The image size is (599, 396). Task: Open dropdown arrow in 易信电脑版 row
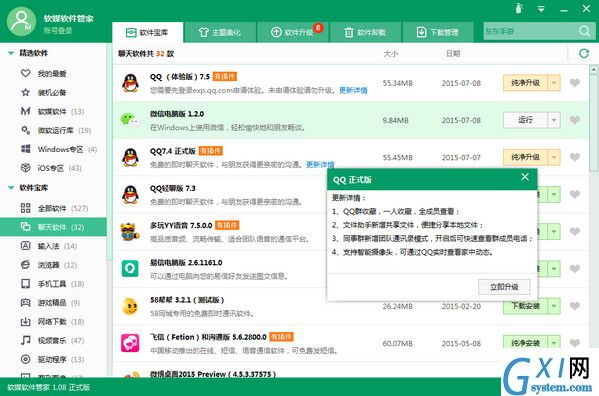coord(554,269)
